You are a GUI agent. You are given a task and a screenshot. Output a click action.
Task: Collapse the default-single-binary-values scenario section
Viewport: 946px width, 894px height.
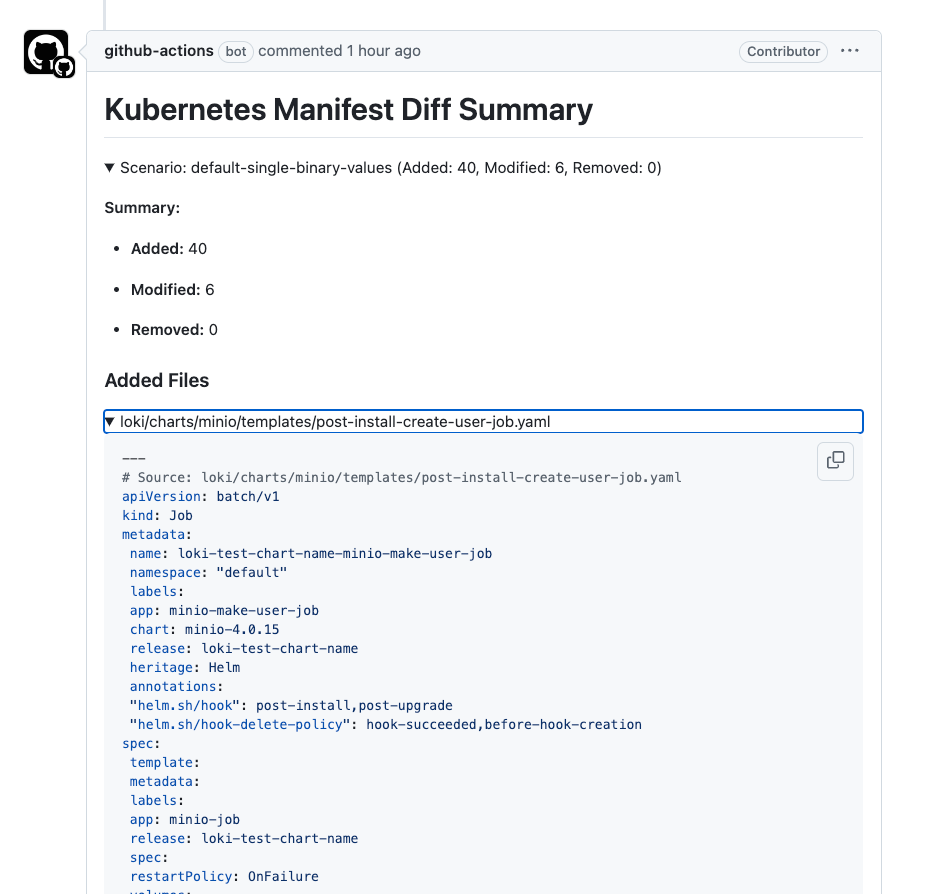coord(383,168)
